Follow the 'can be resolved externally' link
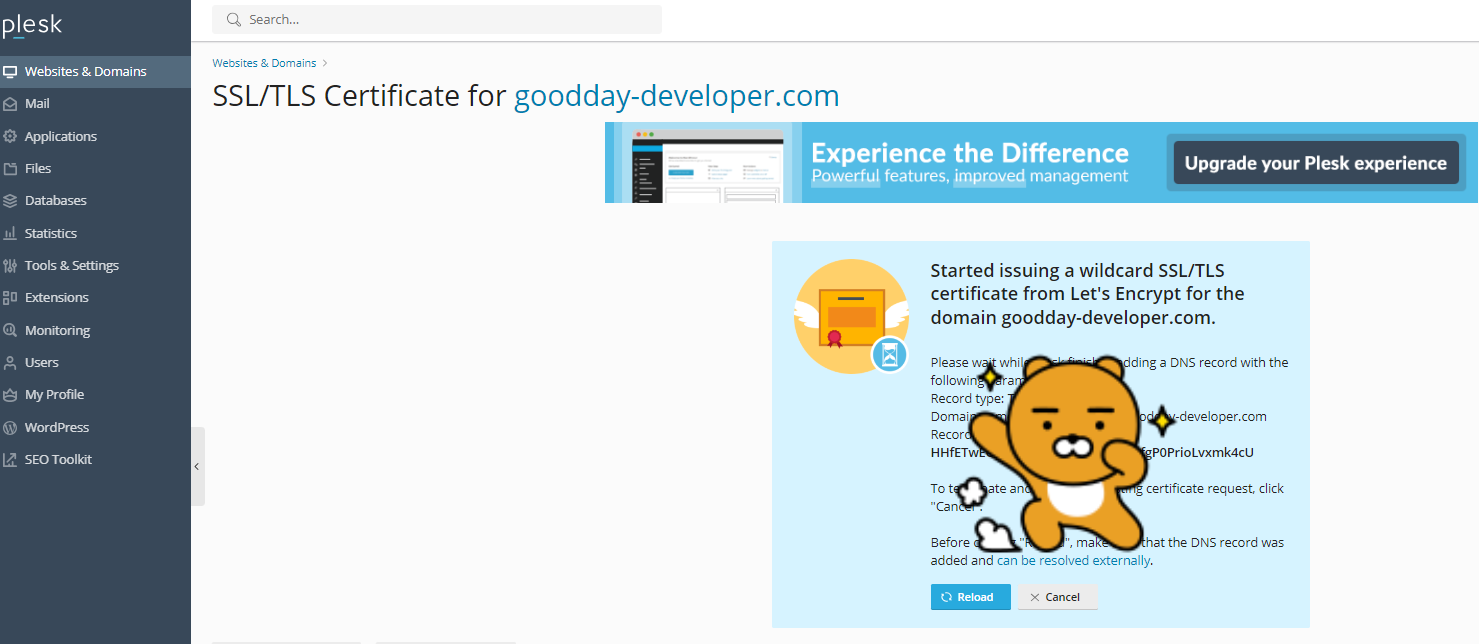The height and width of the screenshot is (644, 1479). (x=1073, y=561)
